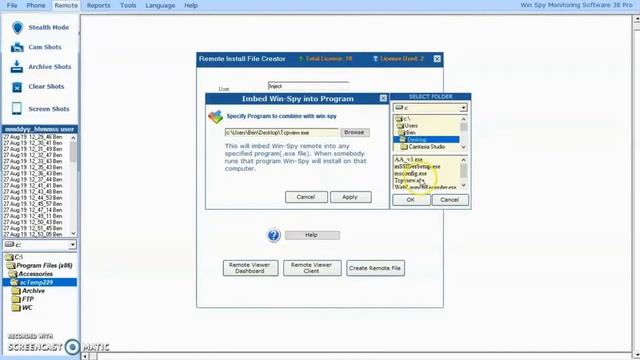Select AA_v3.exe in the file list
640x360 pixels.
(409, 160)
